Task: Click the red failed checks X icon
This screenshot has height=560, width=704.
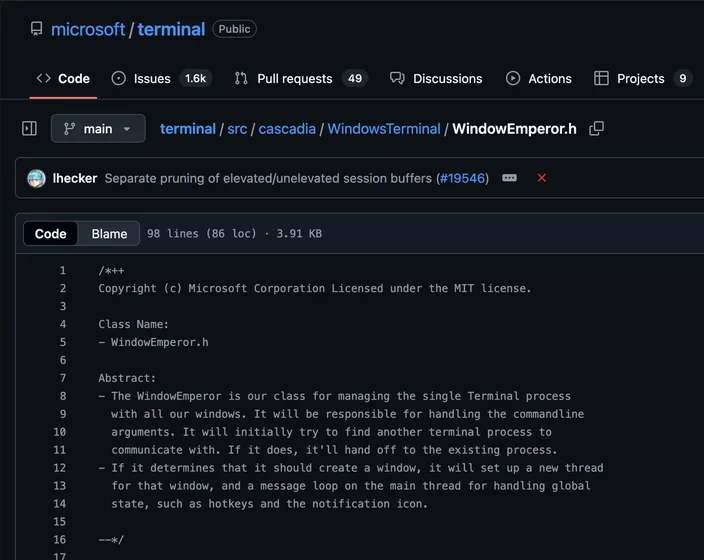Action: [542, 178]
